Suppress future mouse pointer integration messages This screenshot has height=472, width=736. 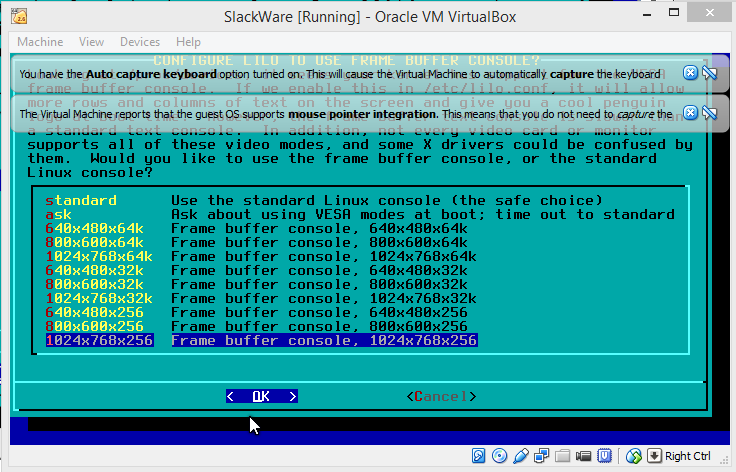pos(709,113)
